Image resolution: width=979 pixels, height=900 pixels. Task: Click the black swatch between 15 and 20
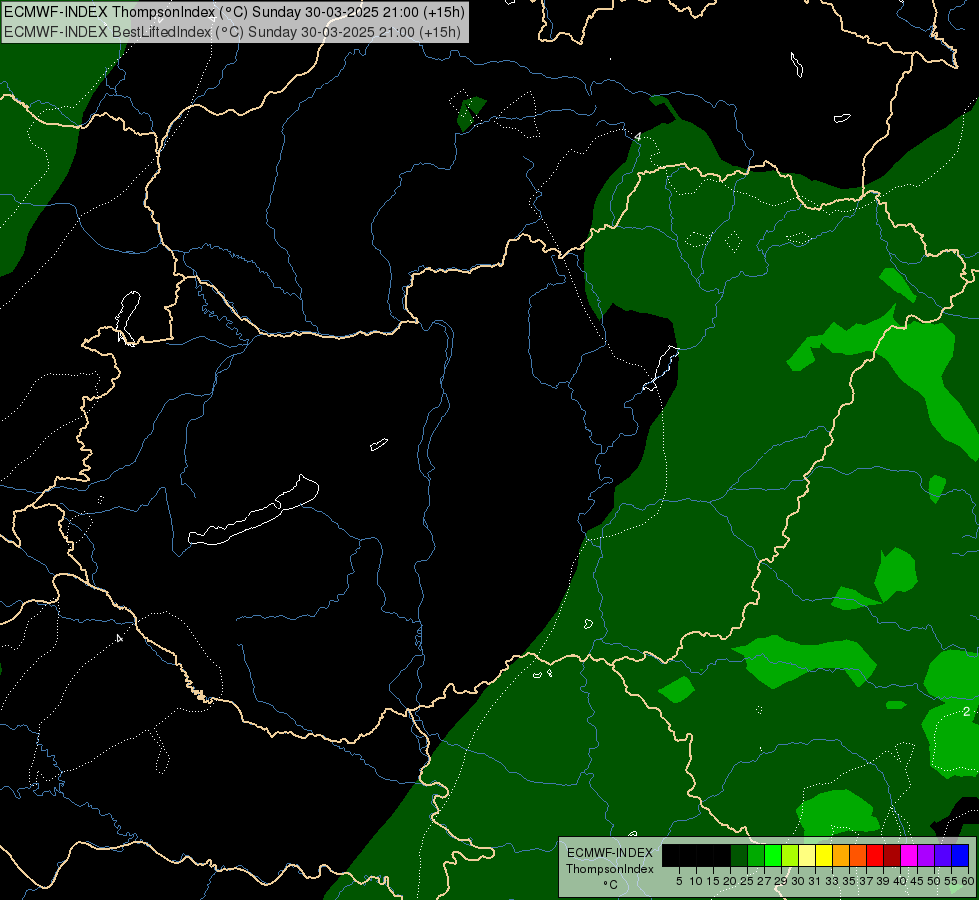pyautogui.click(x=722, y=855)
